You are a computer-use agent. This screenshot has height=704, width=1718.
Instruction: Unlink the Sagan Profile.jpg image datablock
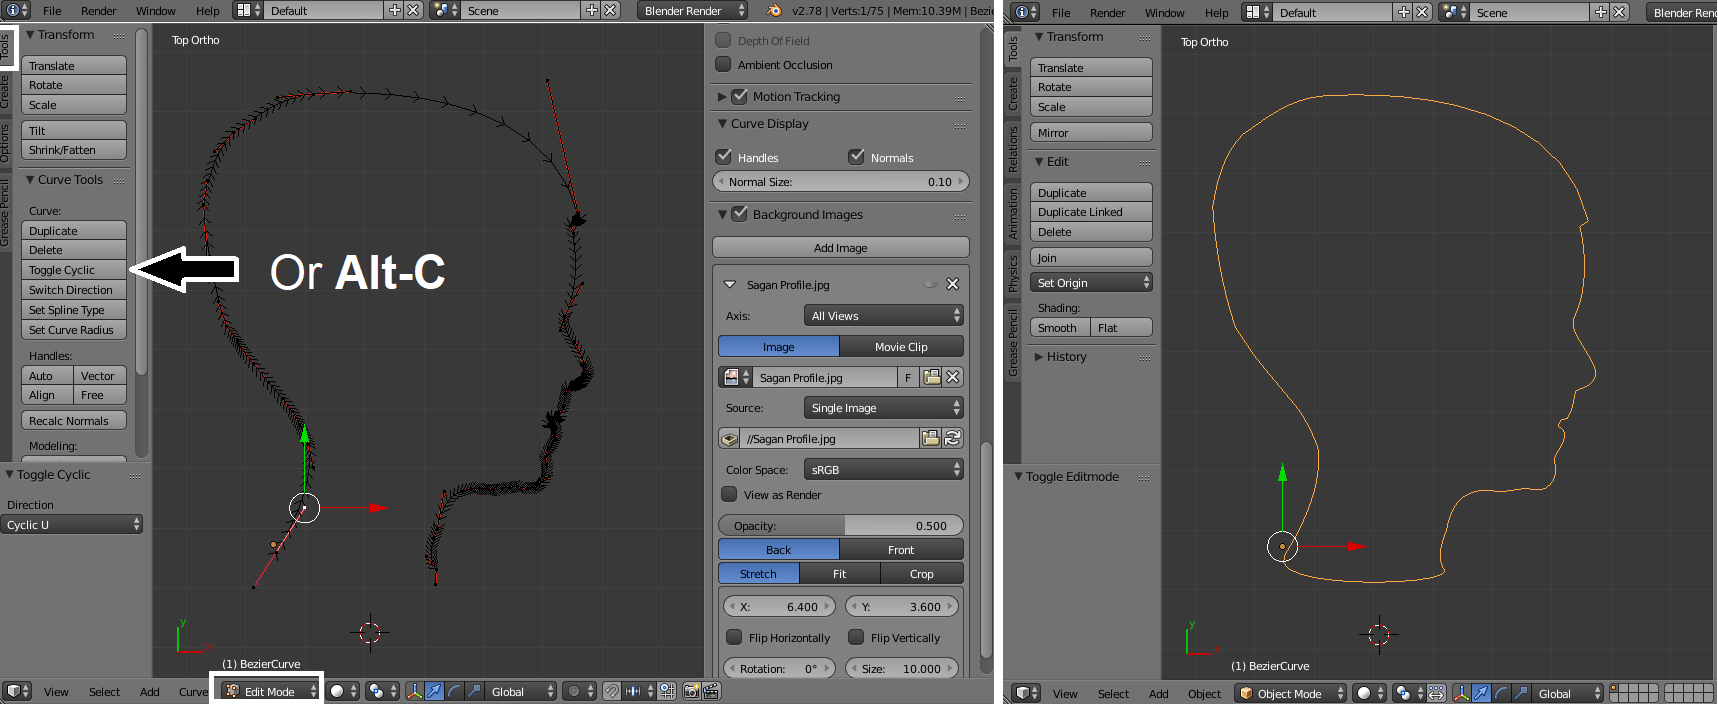[x=953, y=377]
